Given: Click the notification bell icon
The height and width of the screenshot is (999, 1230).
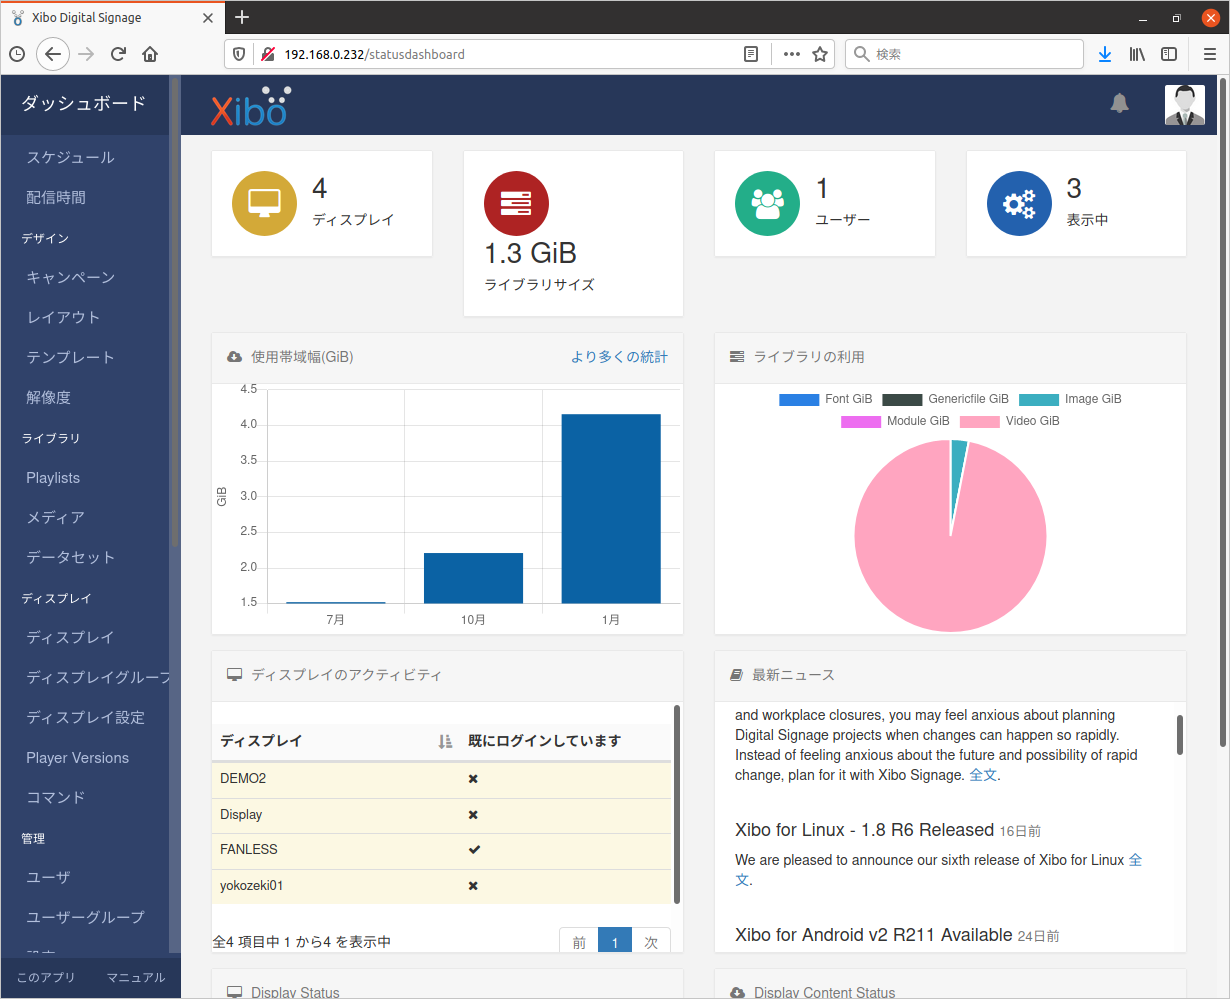Looking at the screenshot, I should click(1119, 103).
